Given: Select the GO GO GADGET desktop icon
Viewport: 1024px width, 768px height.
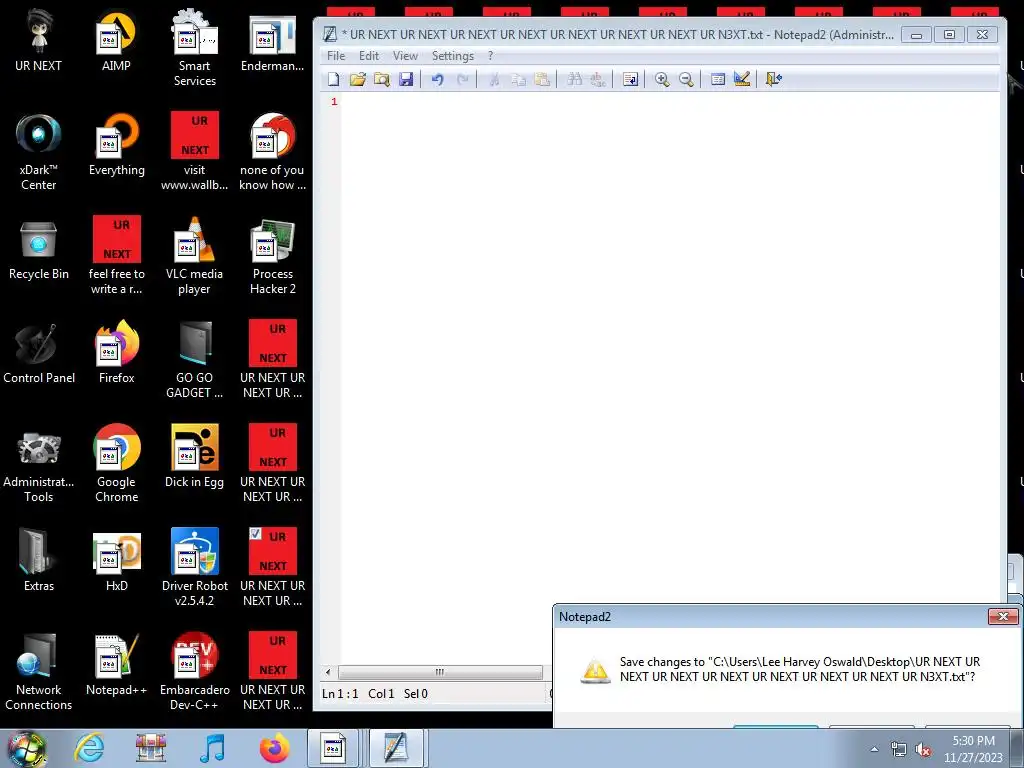Looking at the screenshot, I should coord(195,359).
